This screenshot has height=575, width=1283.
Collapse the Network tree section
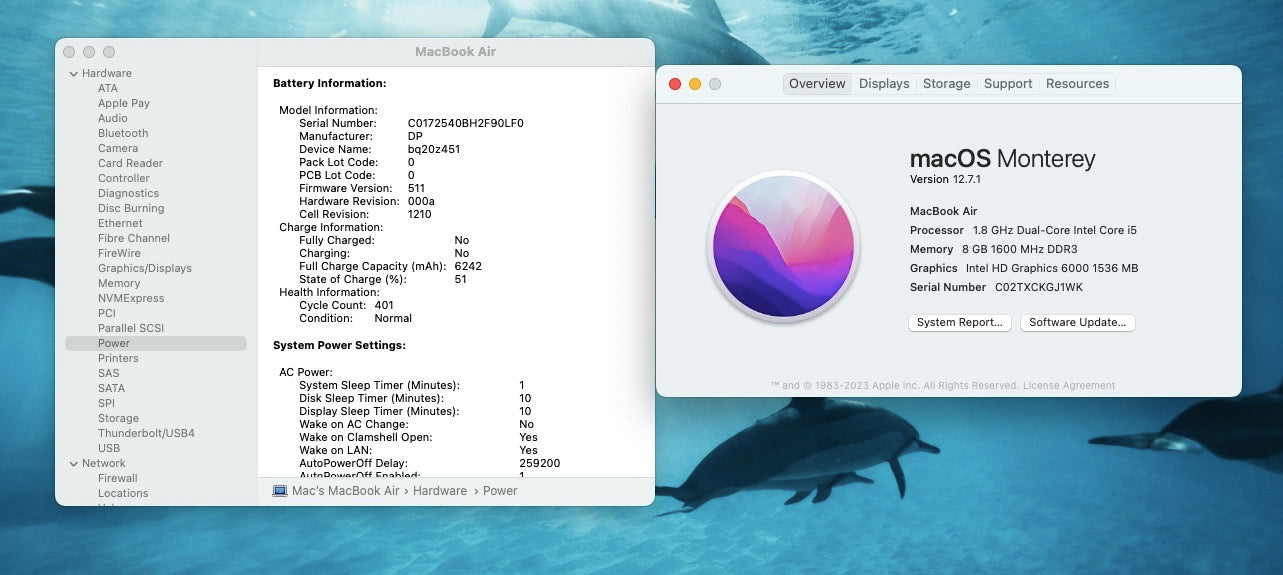click(73, 464)
